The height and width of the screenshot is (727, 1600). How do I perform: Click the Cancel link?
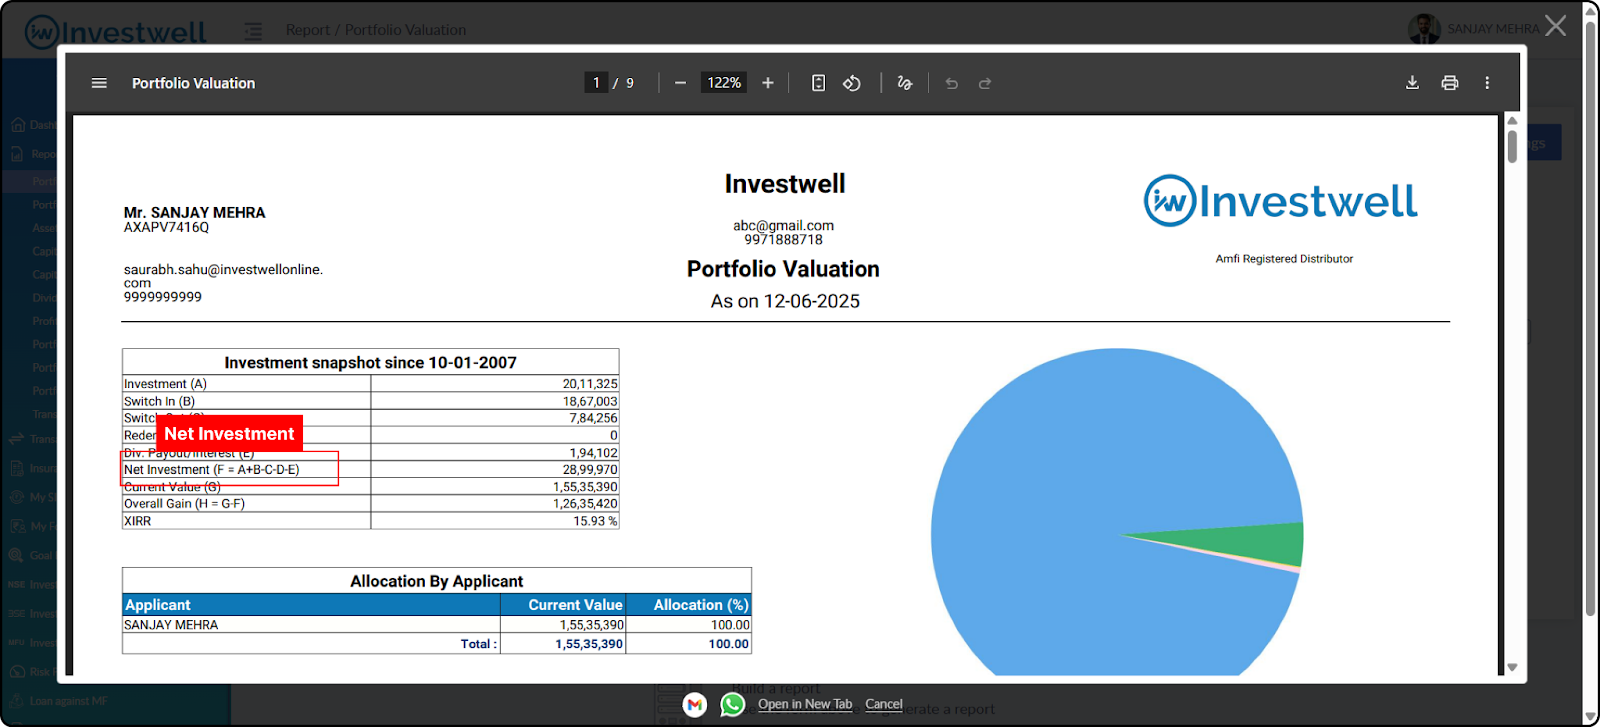click(884, 704)
